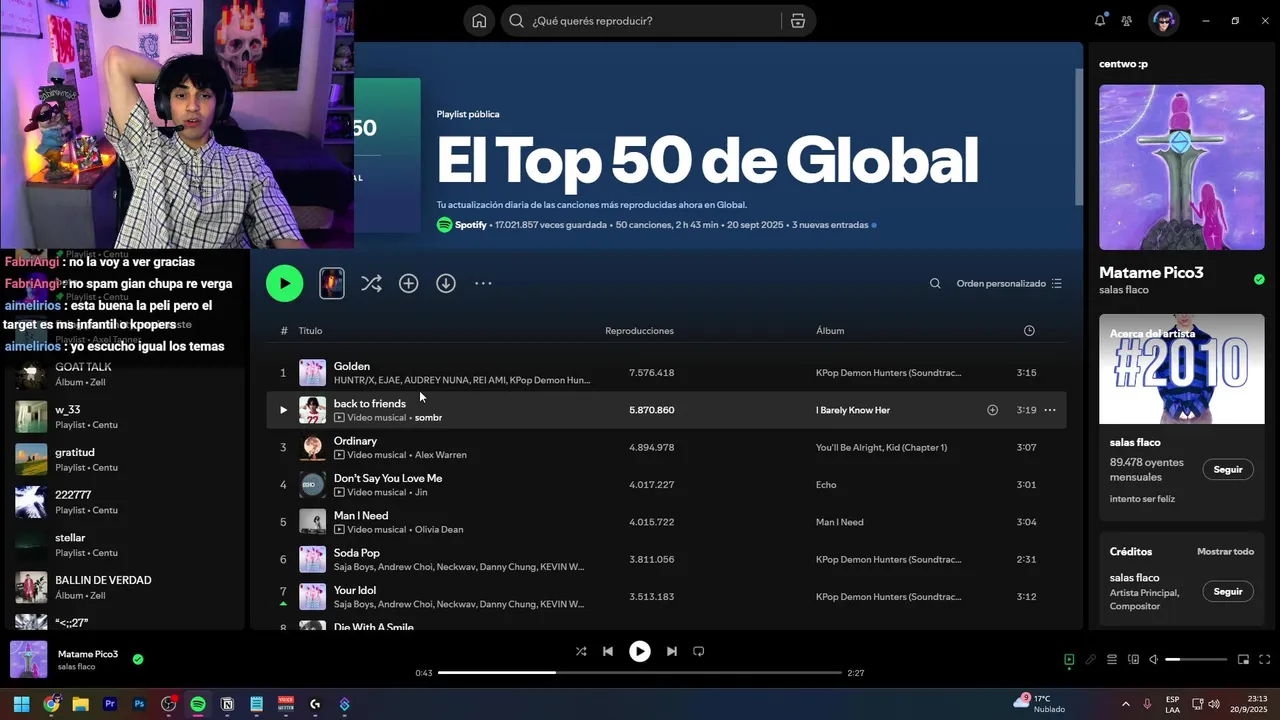Play the 'back to friends' track

[x=283, y=410]
